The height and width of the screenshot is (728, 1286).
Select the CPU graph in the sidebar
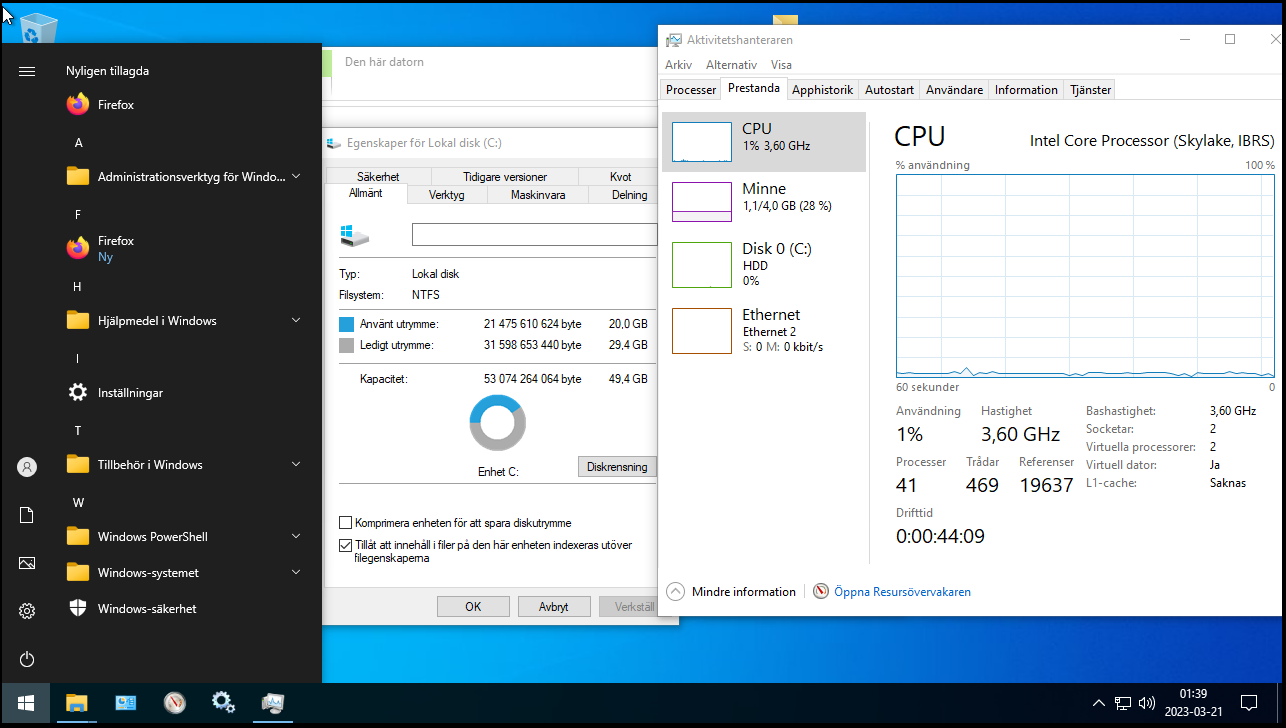767,140
